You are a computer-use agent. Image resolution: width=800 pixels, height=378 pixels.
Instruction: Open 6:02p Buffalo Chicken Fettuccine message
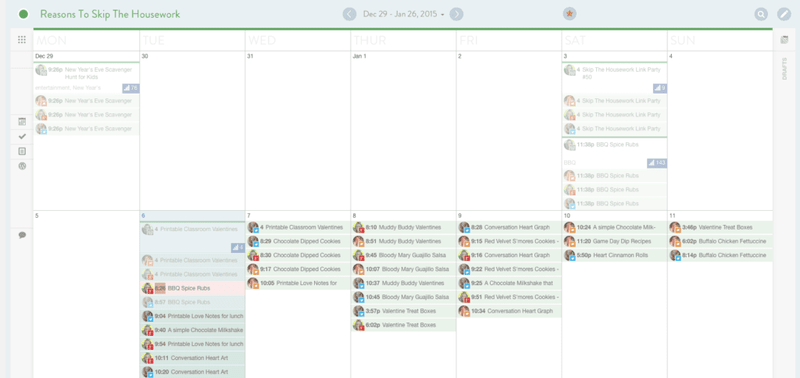[720, 241]
